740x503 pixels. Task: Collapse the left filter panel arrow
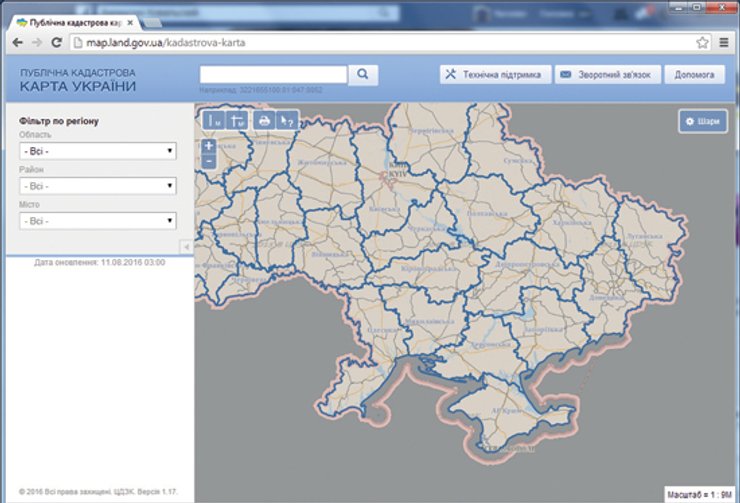(x=186, y=246)
